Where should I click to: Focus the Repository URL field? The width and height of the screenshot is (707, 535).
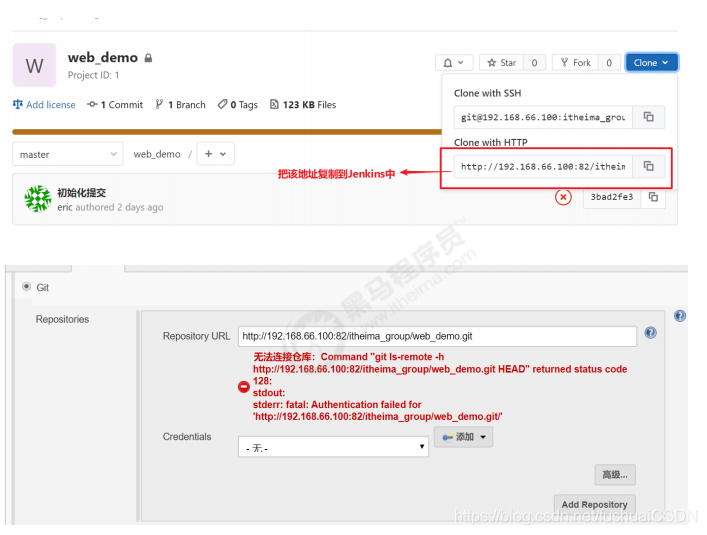point(437,336)
